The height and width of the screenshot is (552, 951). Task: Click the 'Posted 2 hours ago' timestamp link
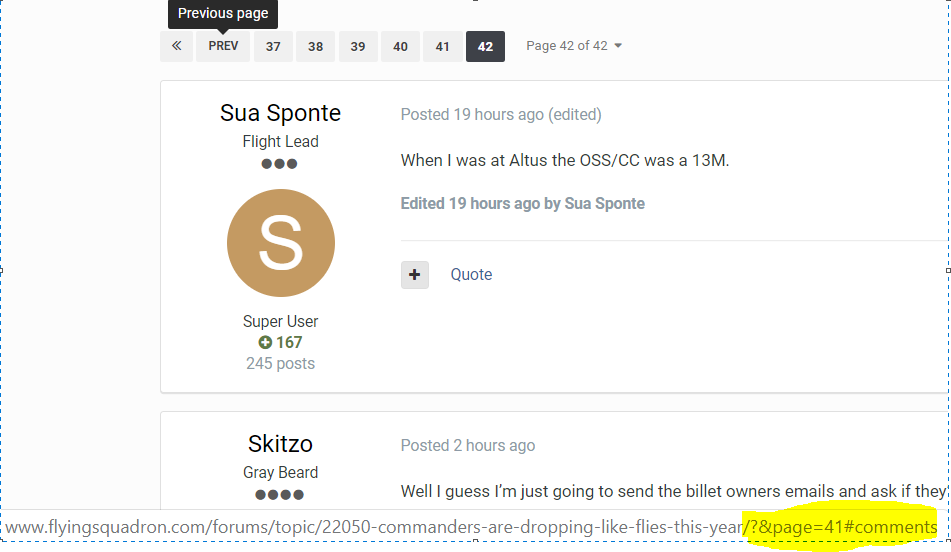click(468, 445)
